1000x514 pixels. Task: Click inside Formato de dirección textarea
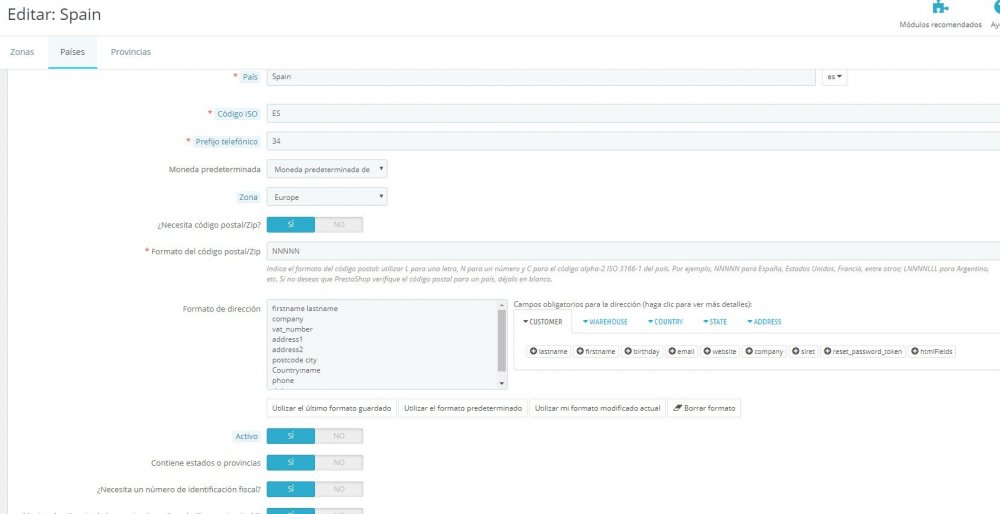click(x=382, y=344)
